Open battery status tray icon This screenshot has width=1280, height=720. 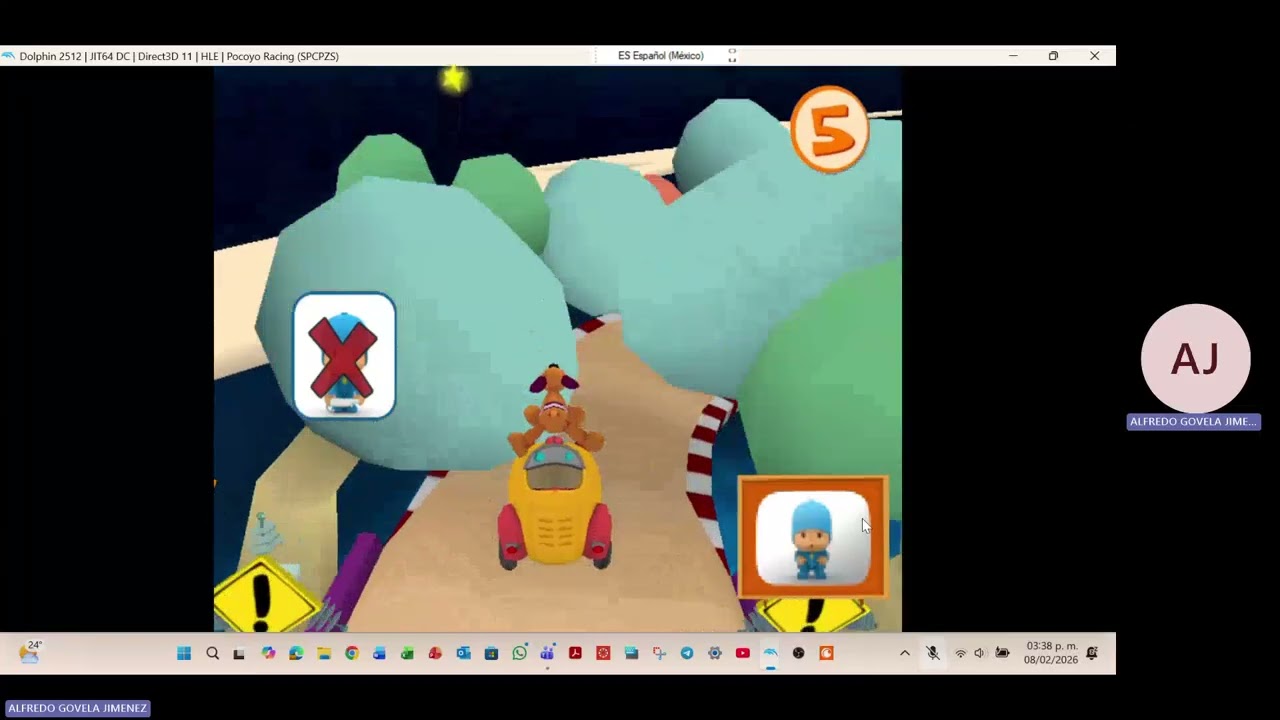tap(1002, 653)
